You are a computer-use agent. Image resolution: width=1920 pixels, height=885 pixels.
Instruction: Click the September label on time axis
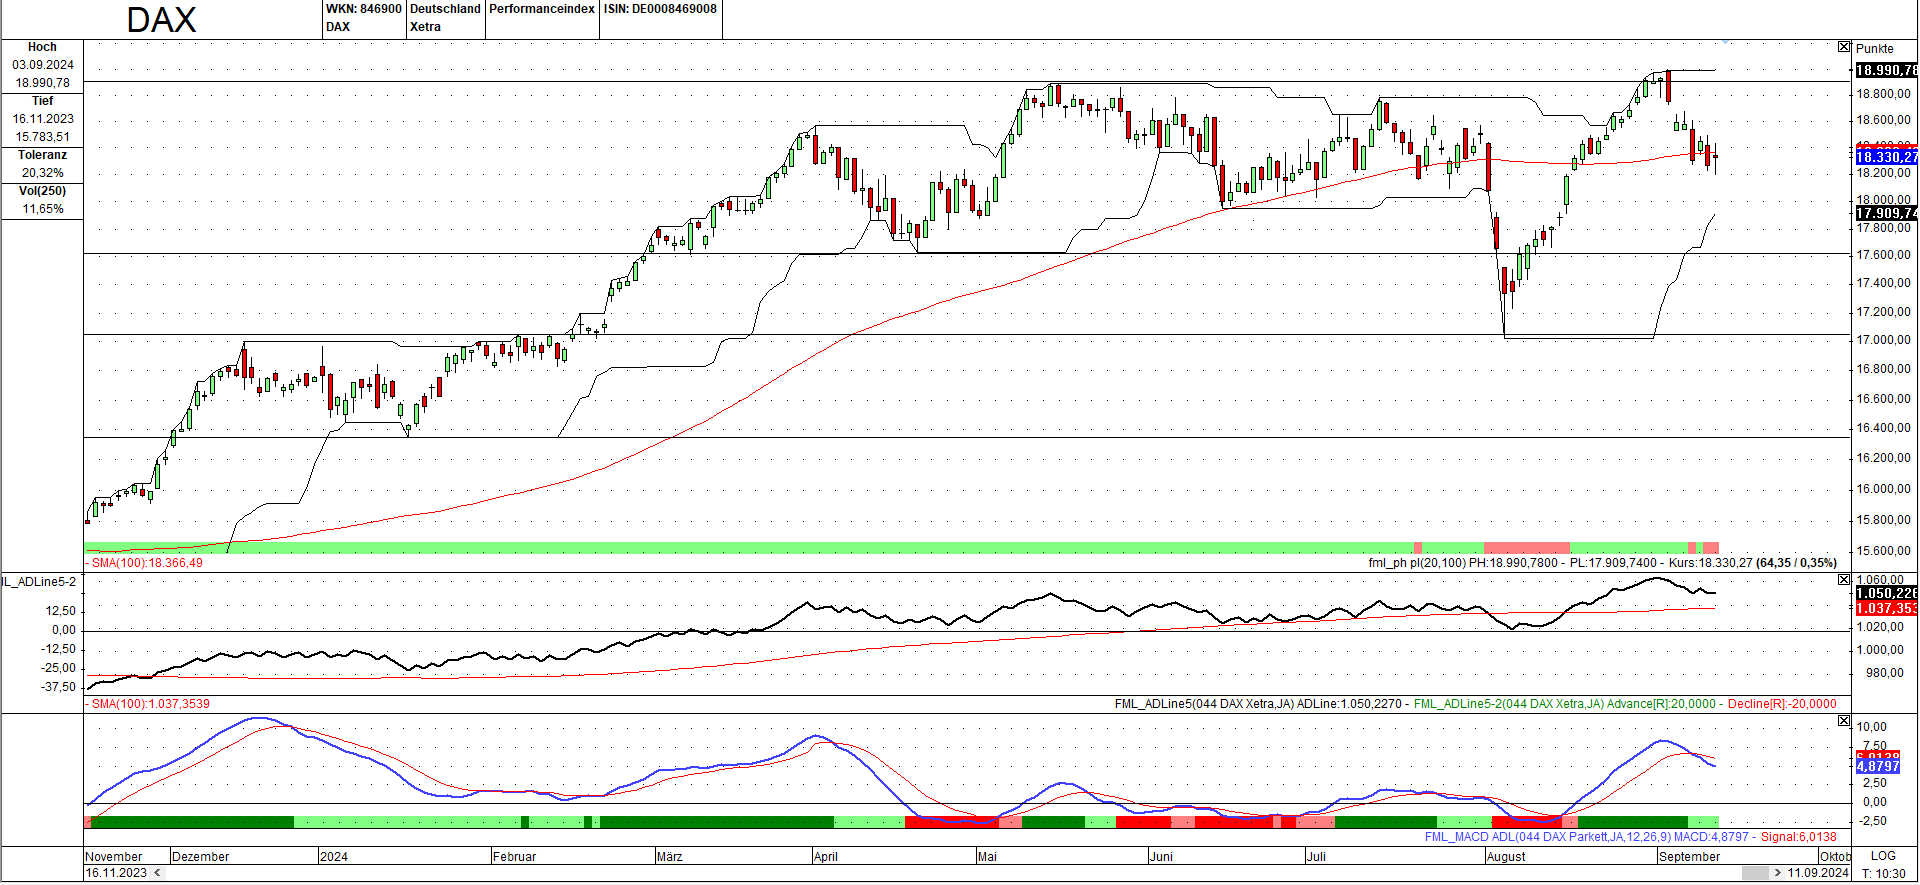click(x=1689, y=857)
